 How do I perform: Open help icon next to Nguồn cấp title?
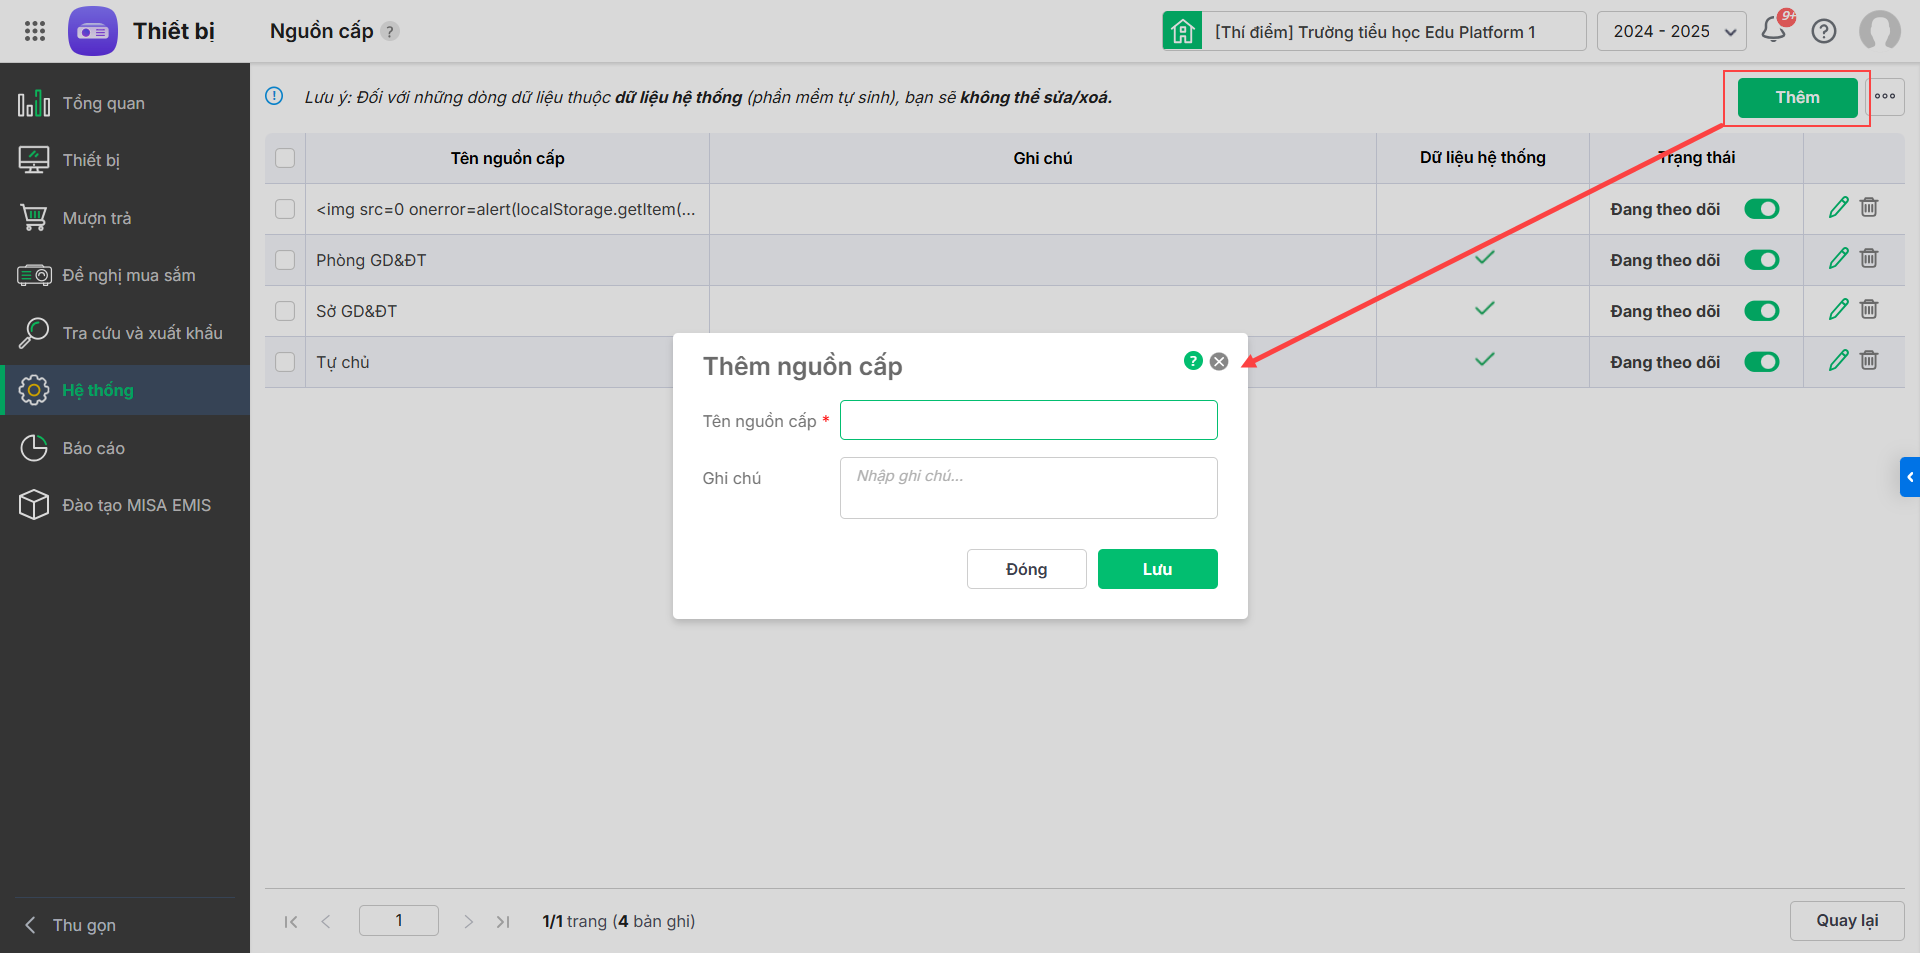coord(390,31)
